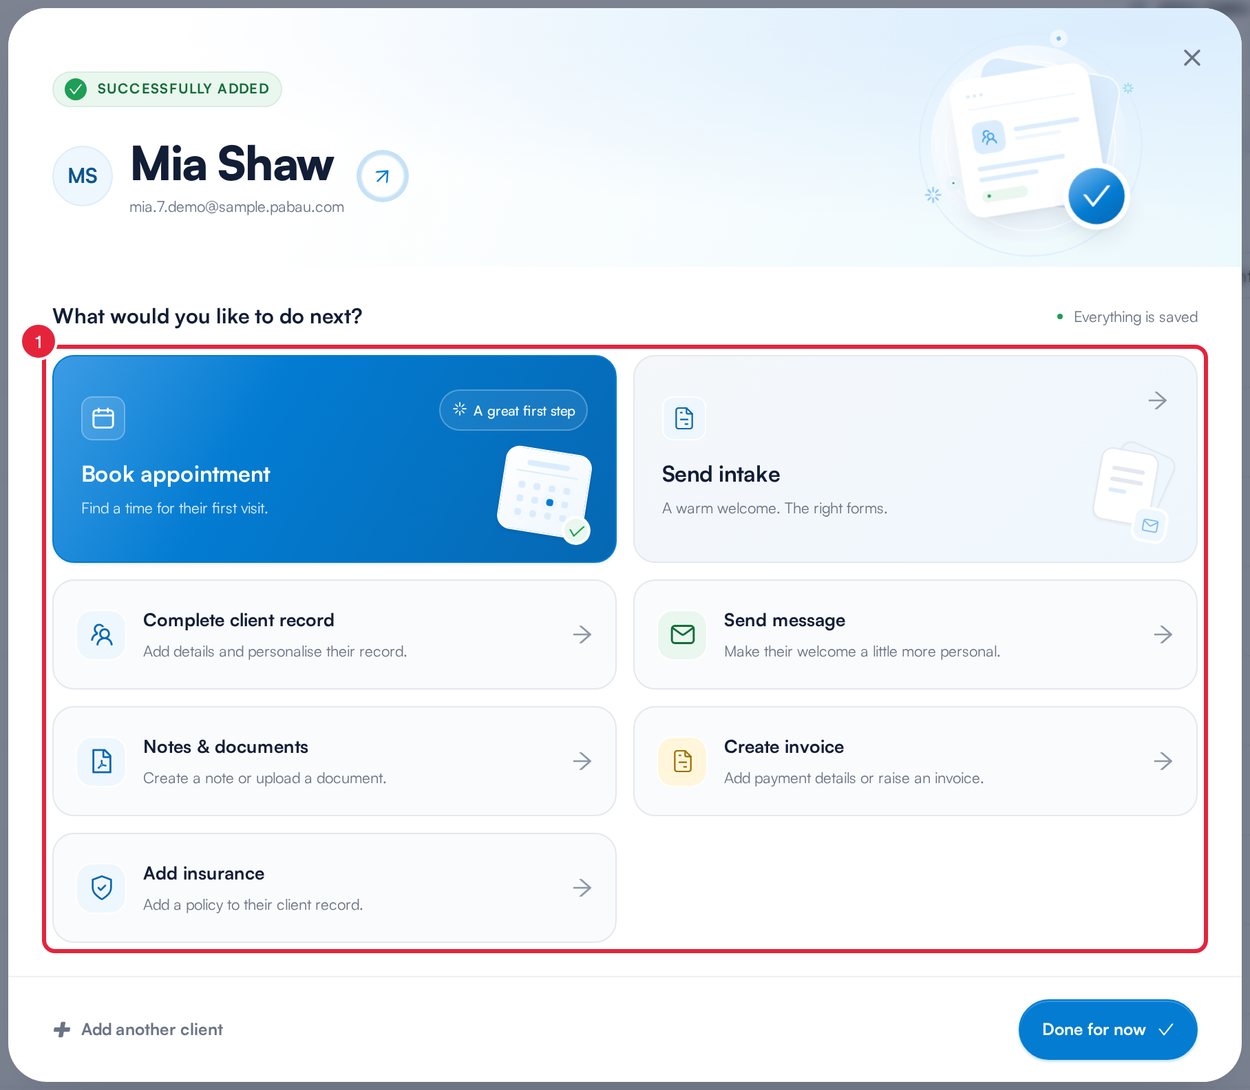Screen dimensions: 1250x1090
Task: Click the Send message envelope icon
Action: click(x=683, y=635)
